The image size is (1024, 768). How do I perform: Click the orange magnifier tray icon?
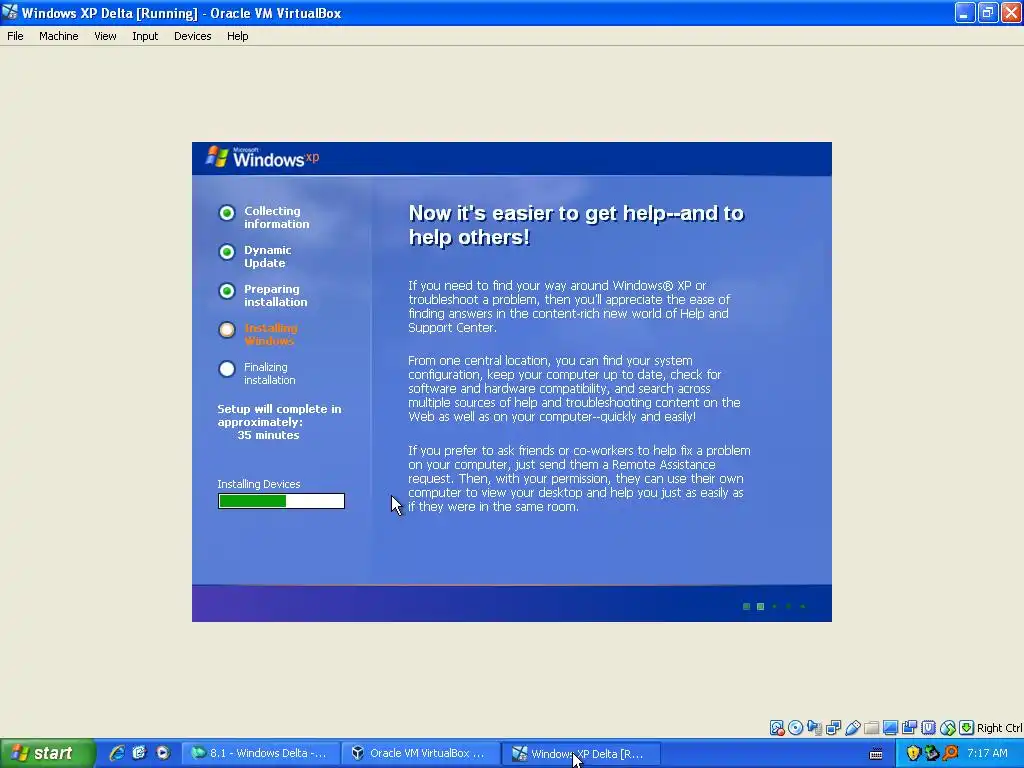point(950,753)
